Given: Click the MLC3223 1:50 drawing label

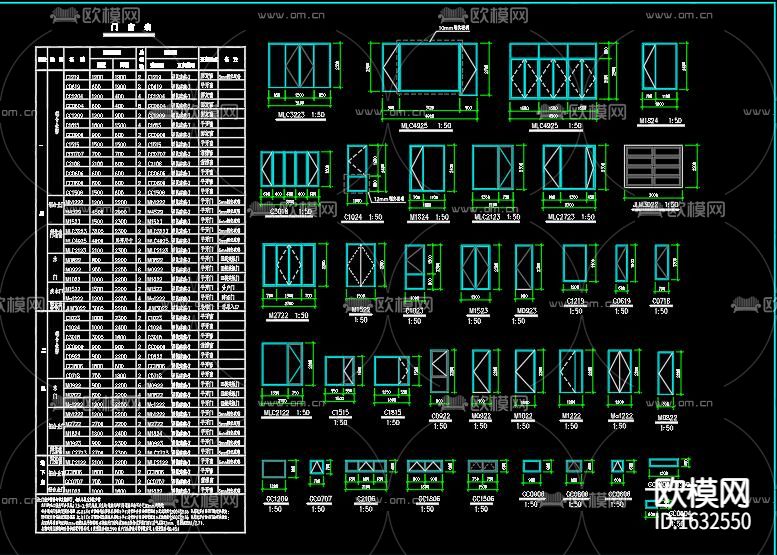Looking at the screenshot, I should tap(300, 115).
